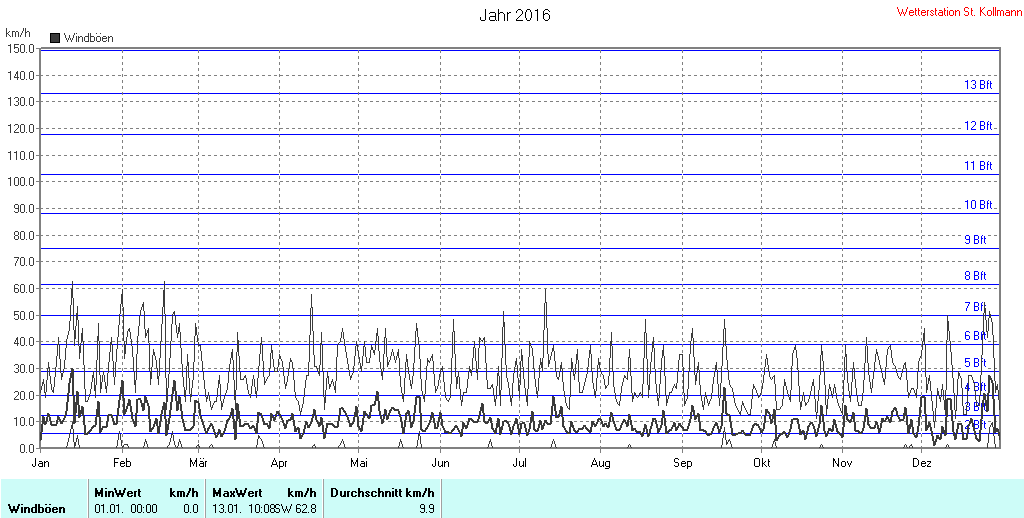Select the Jan month axis label
This screenshot has height=518, width=1024.
(40, 463)
